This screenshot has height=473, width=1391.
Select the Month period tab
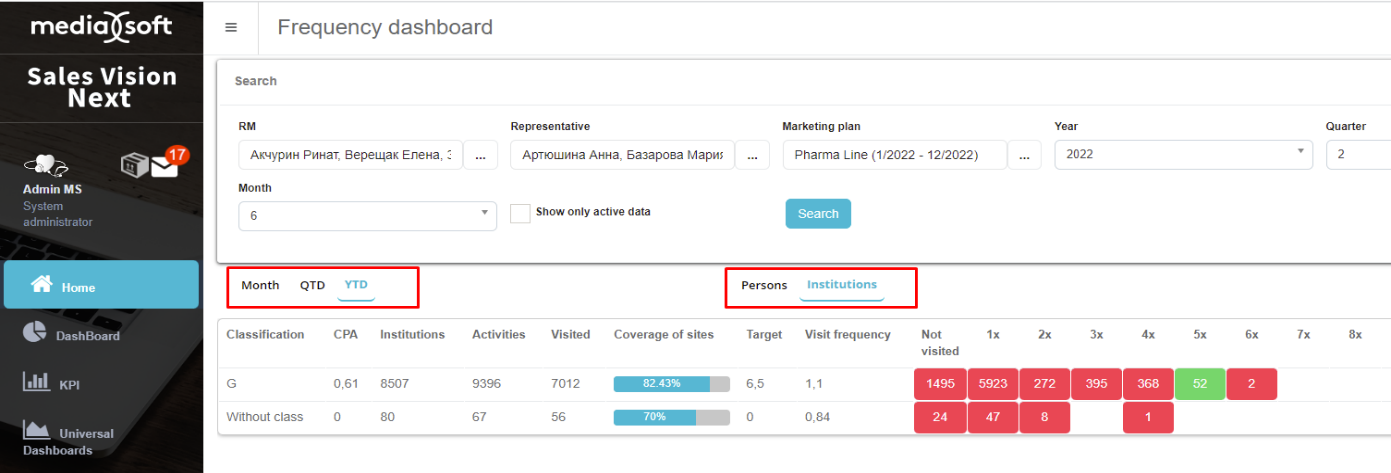260,285
